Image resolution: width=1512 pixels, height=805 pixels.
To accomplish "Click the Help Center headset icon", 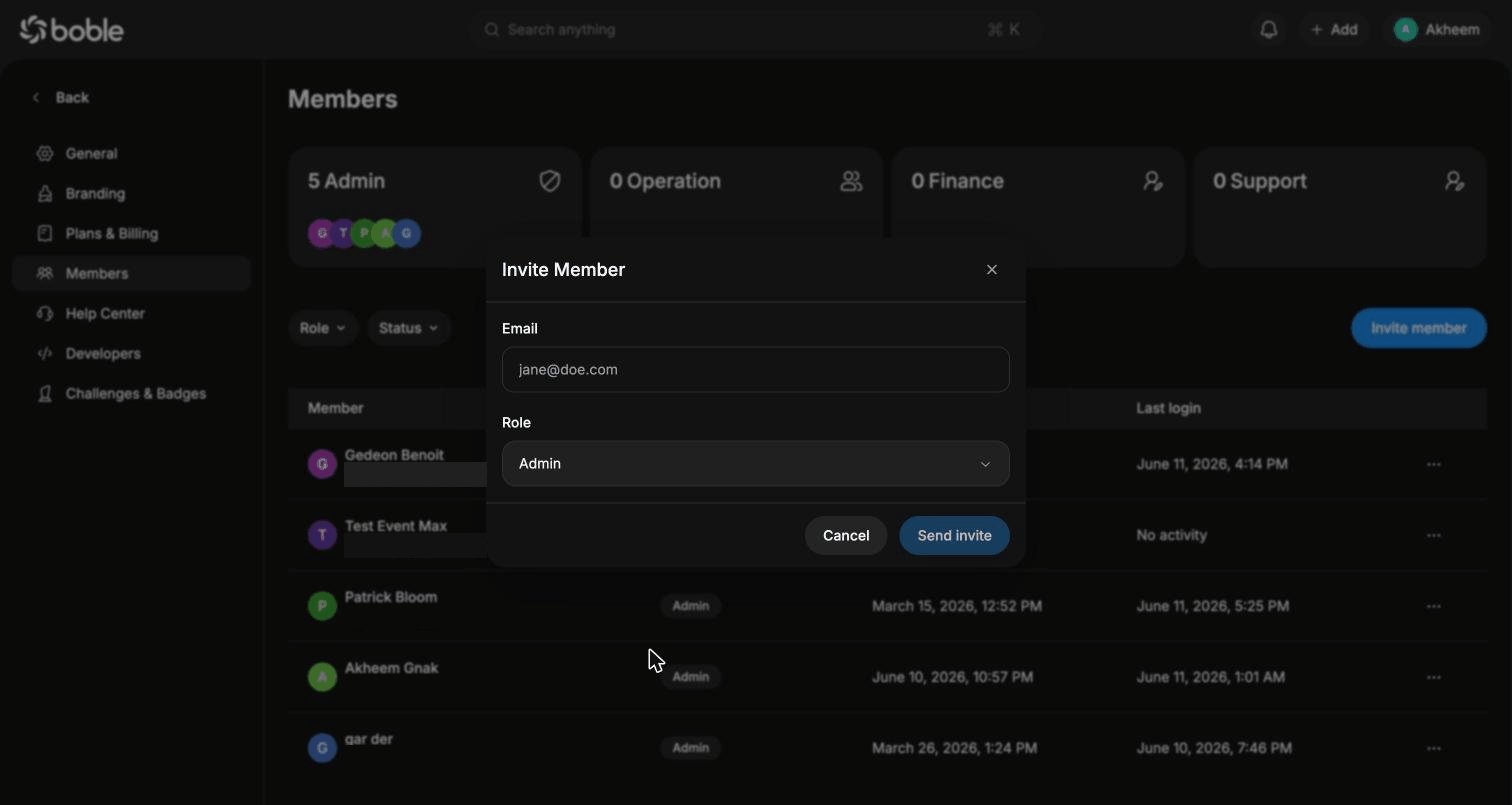I will coord(44,314).
